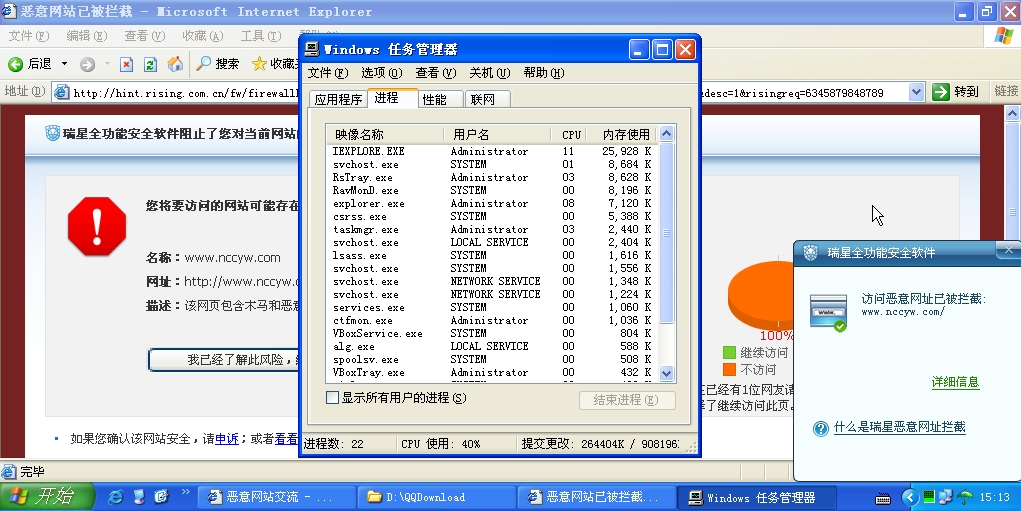
Task: Click the page icon in the address bar
Action: [62, 92]
